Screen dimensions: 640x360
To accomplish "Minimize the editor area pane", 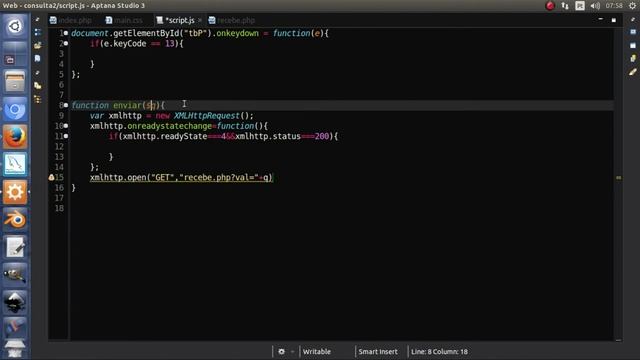I will (600, 19).
